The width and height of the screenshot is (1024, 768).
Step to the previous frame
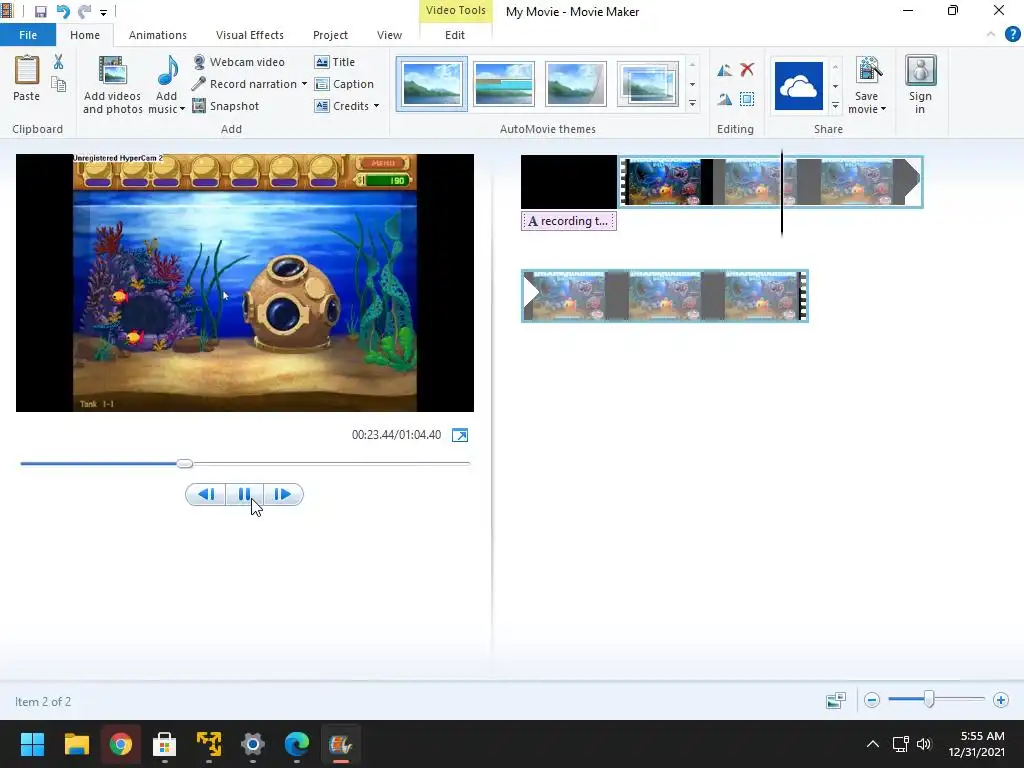pos(206,494)
